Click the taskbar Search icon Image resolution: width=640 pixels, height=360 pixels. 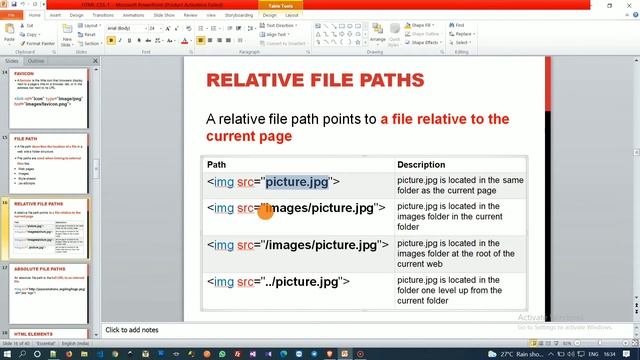pyautogui.click(x=22, y=354)
